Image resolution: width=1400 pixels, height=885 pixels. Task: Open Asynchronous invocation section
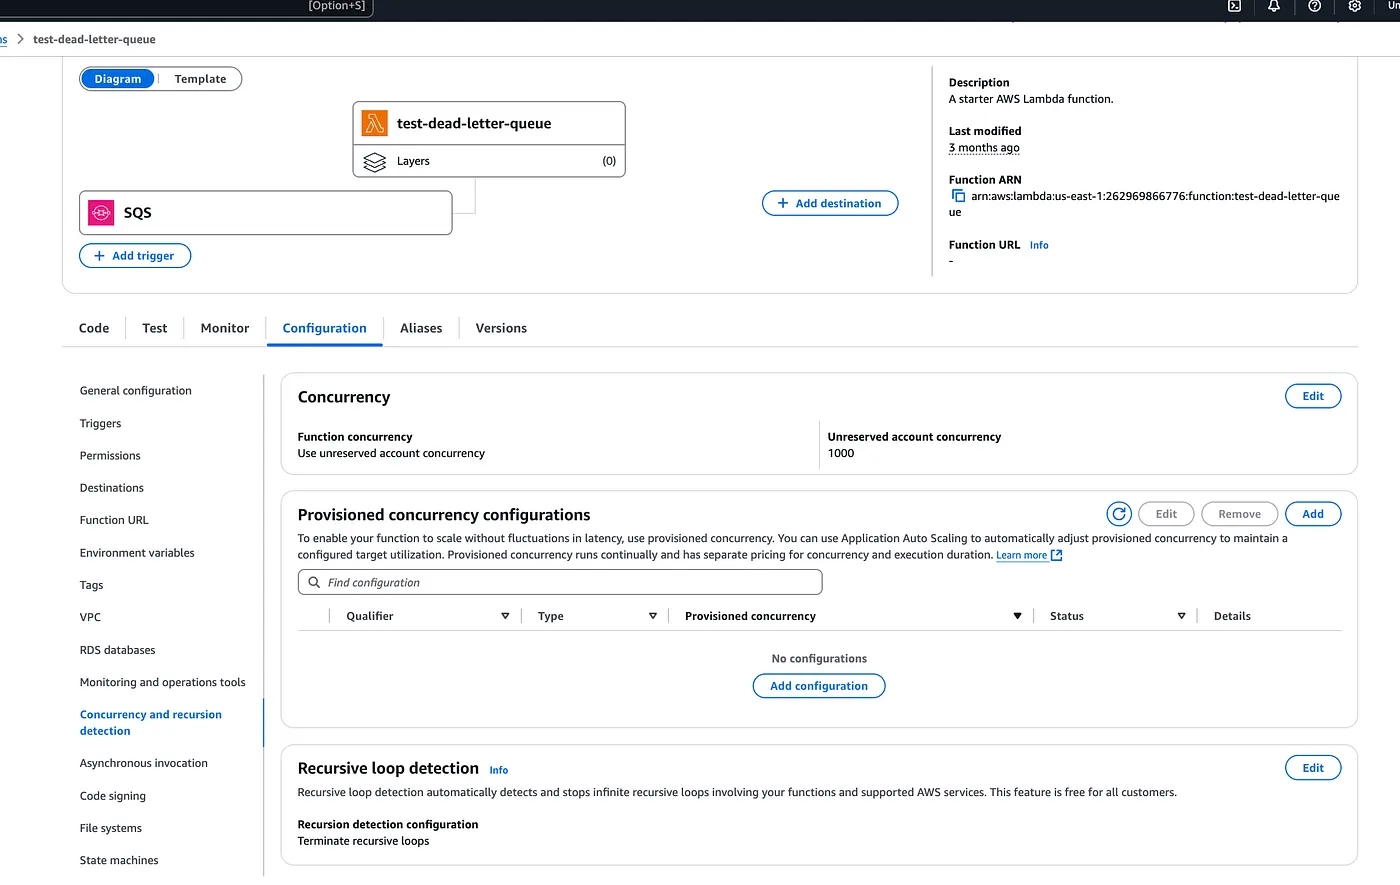pyautogui.click(x=144, y=763)
